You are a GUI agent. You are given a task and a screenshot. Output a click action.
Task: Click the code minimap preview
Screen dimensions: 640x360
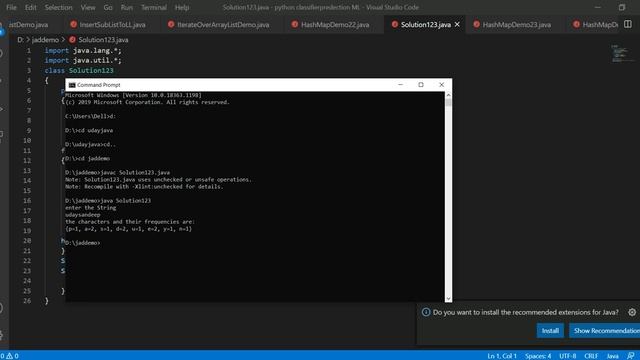tap(622, 53)
